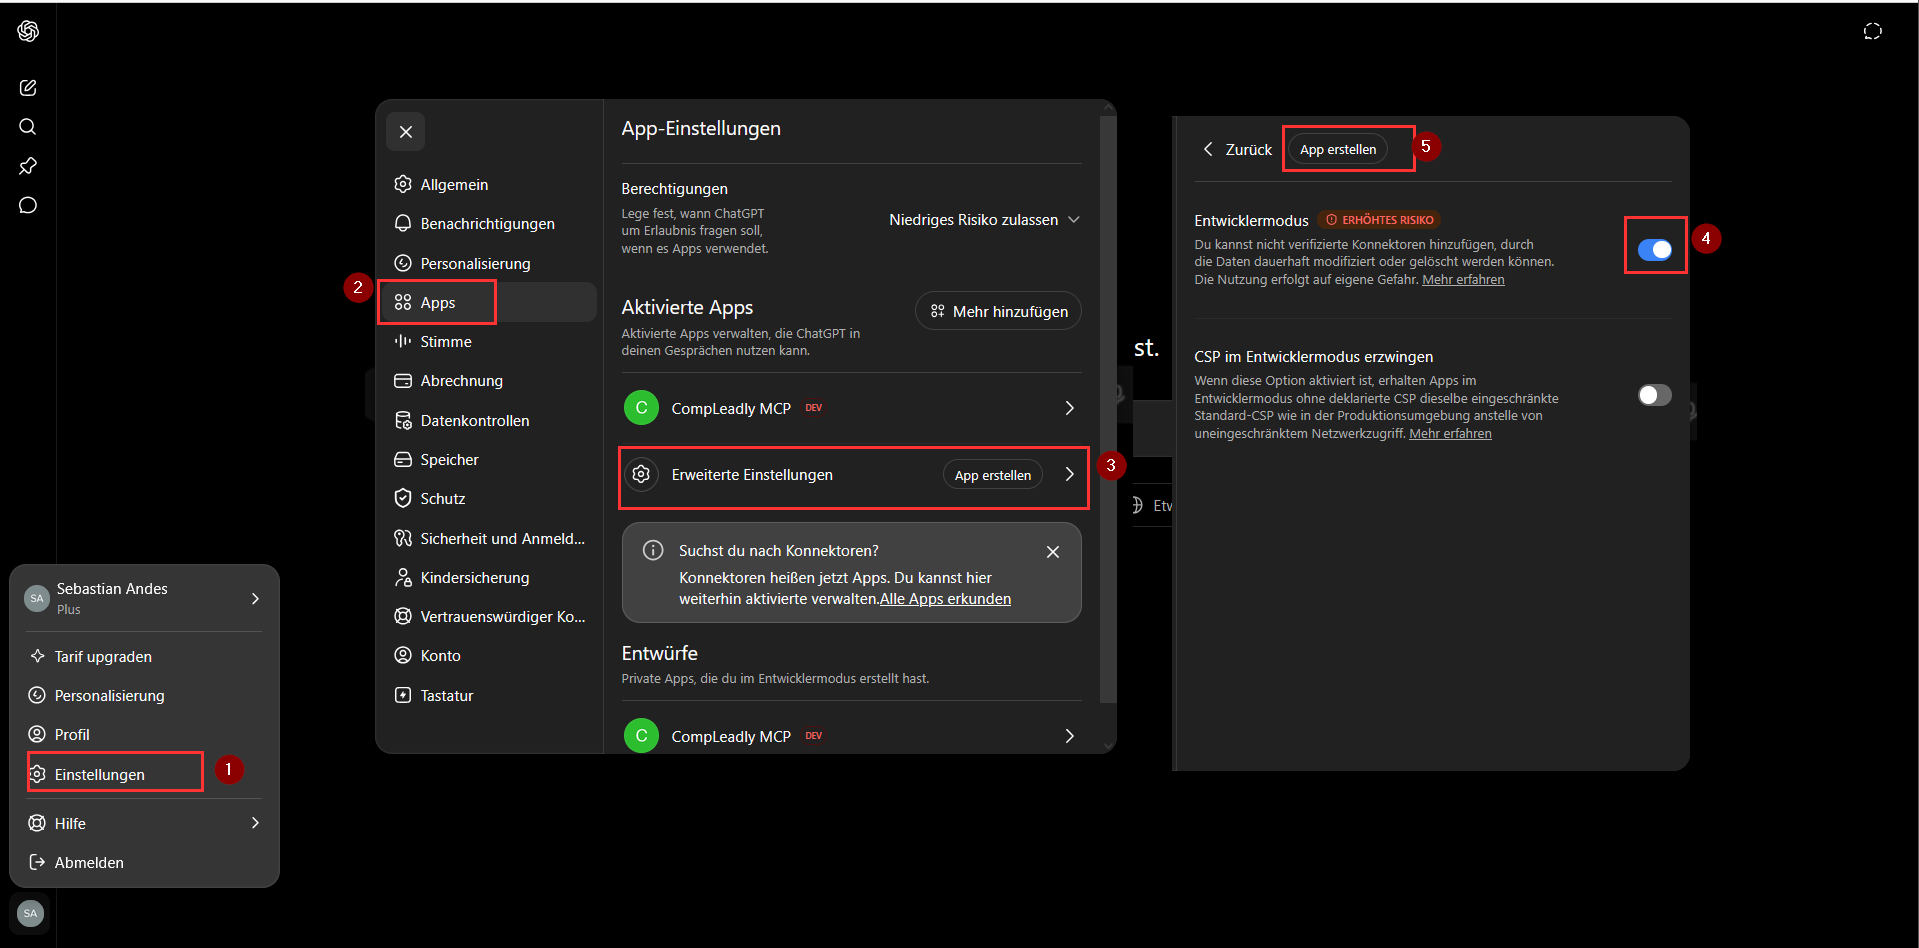
Task: Click the DEV badge under Entwürfe
Action: (814, 736)
